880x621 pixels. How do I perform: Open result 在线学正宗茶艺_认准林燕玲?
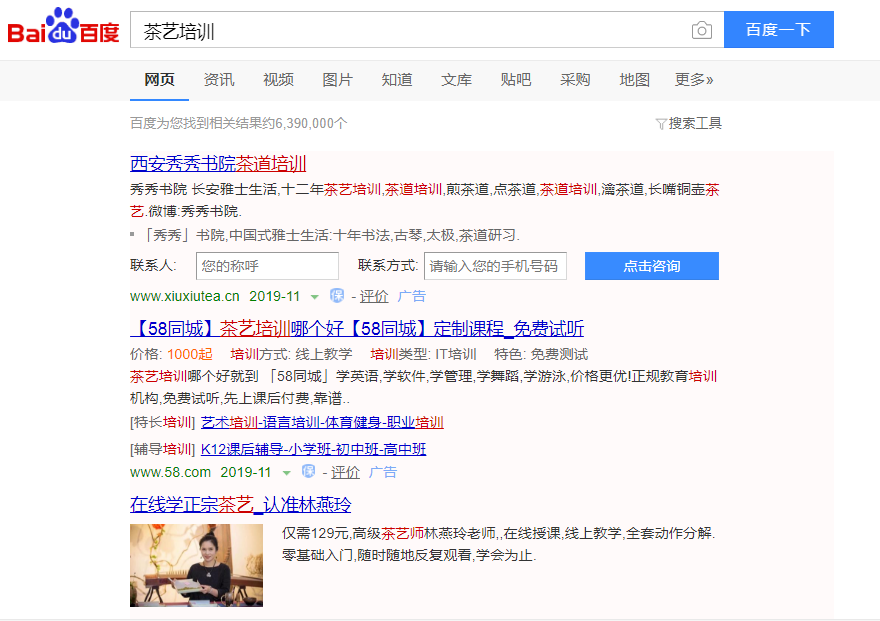click(x=241, y=505)
